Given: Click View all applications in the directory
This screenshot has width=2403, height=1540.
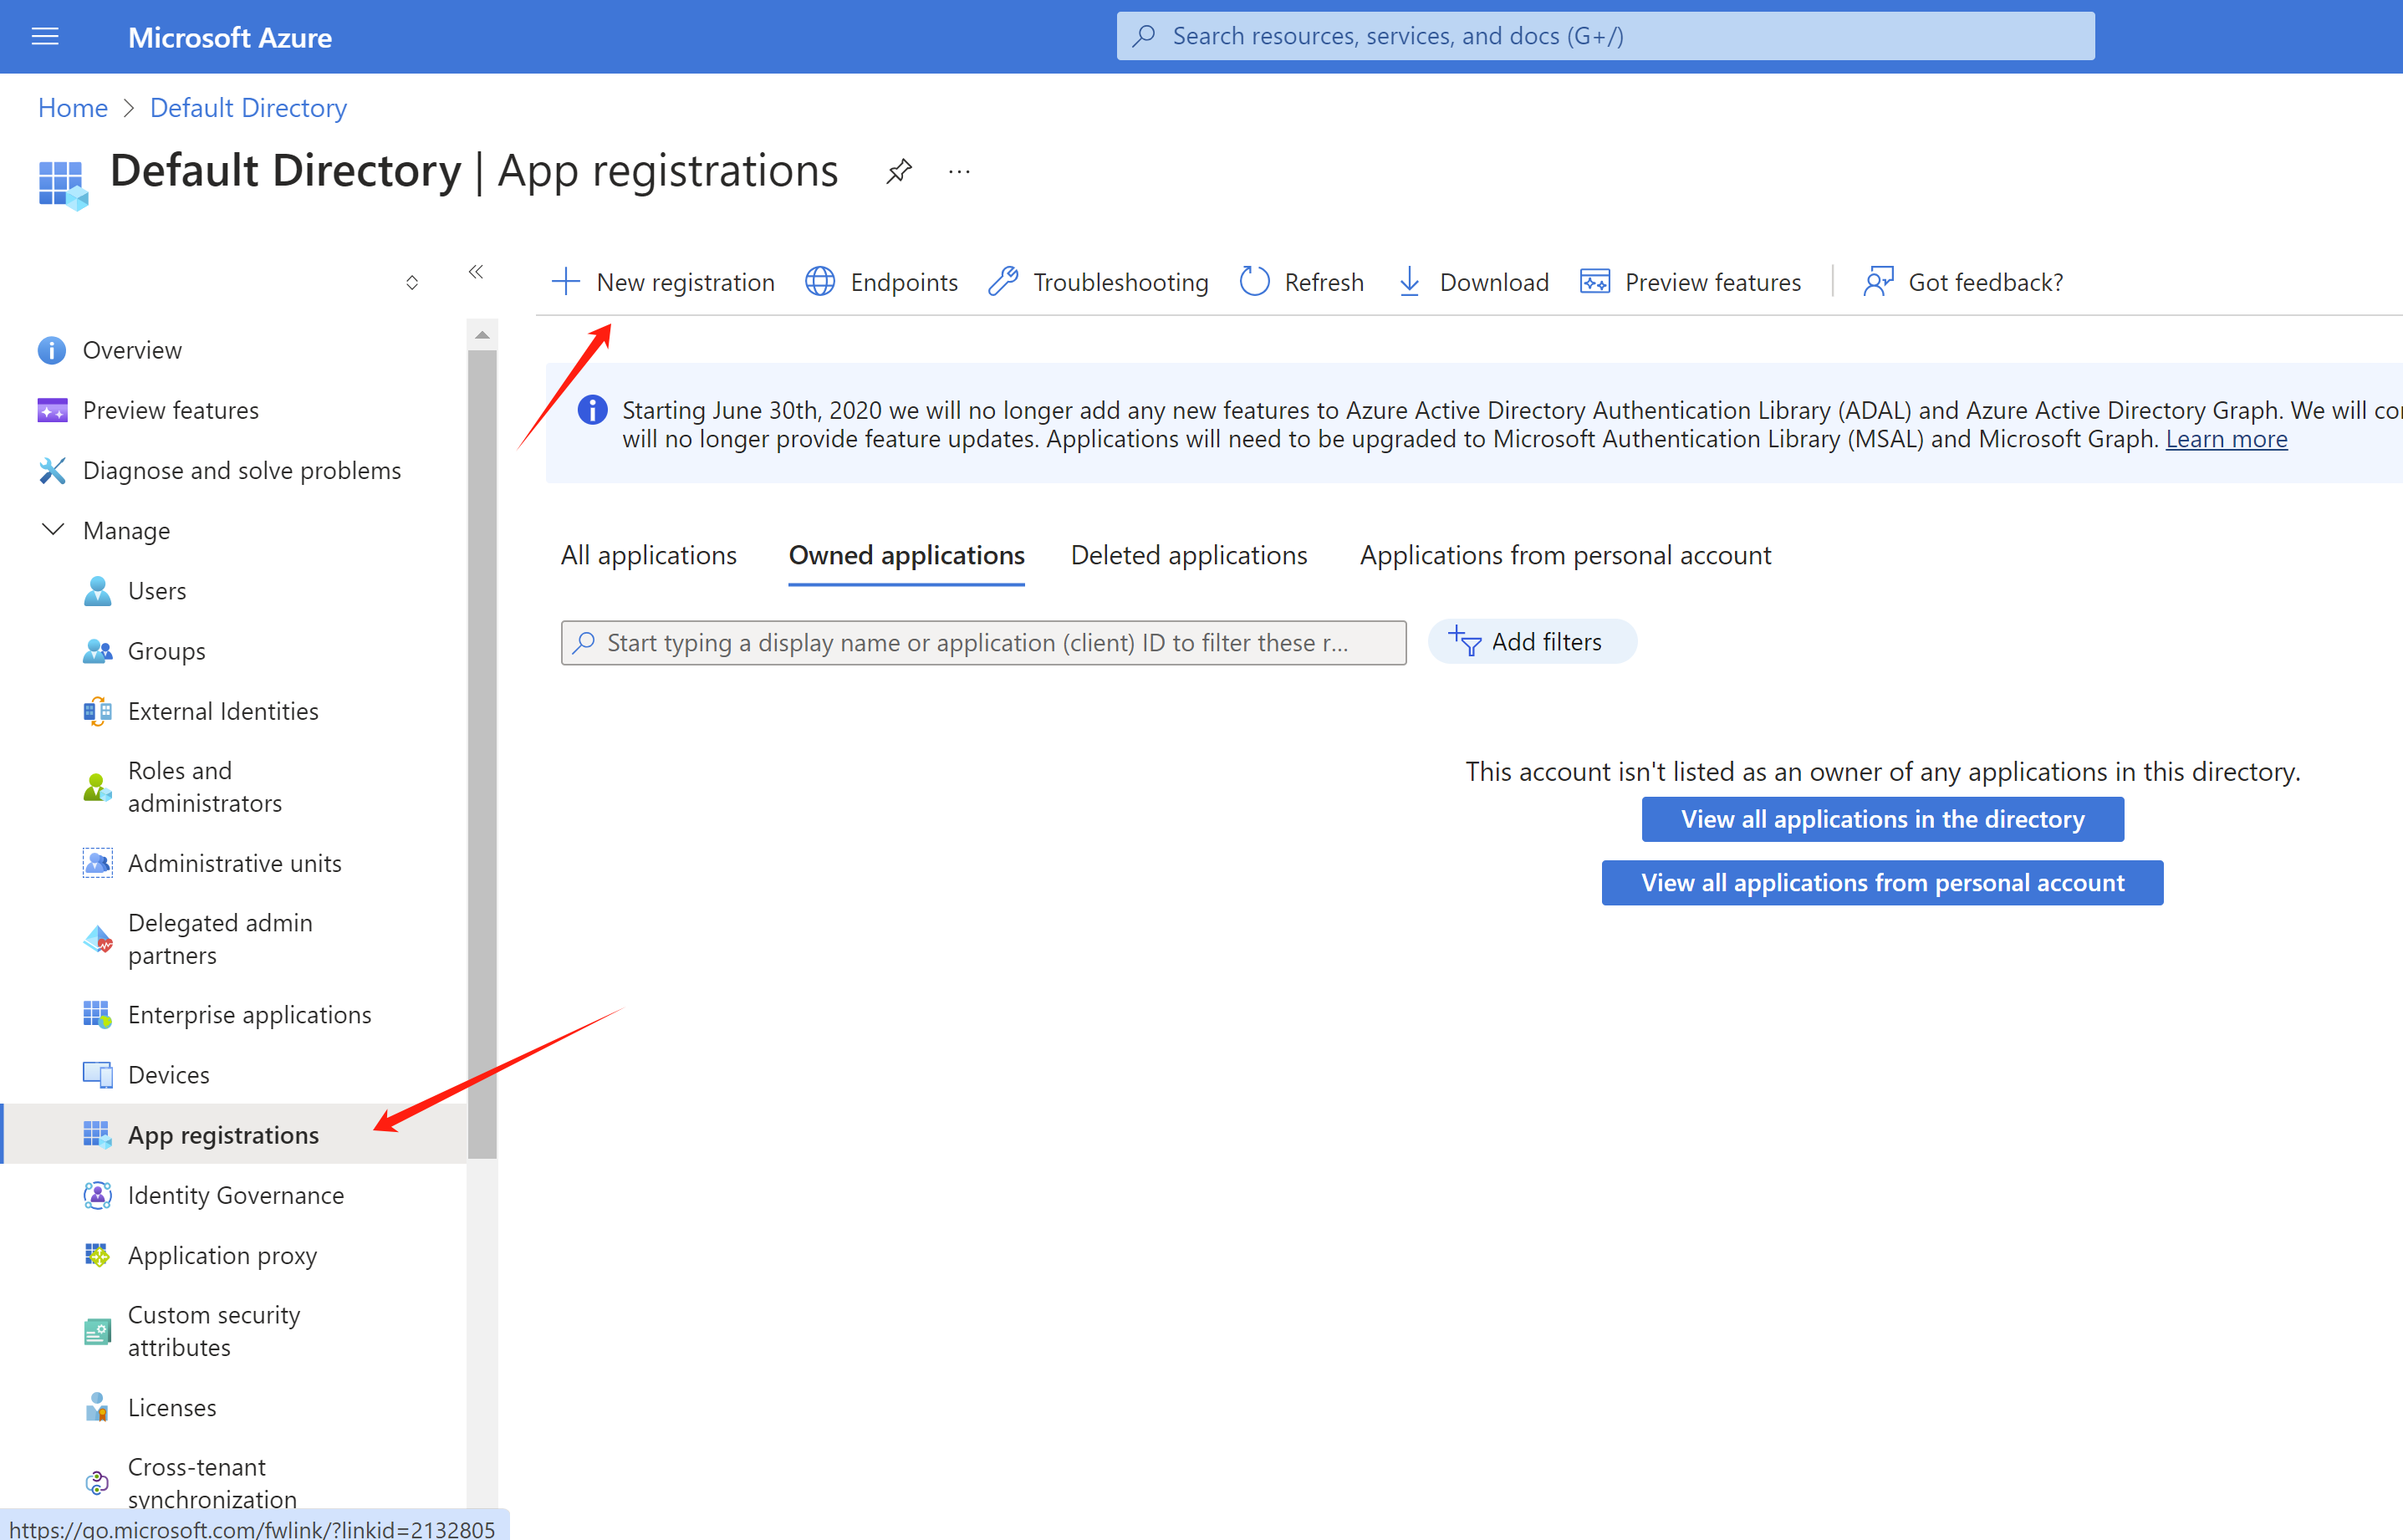Looking at the screenshot, I should tap(1882, 819).
